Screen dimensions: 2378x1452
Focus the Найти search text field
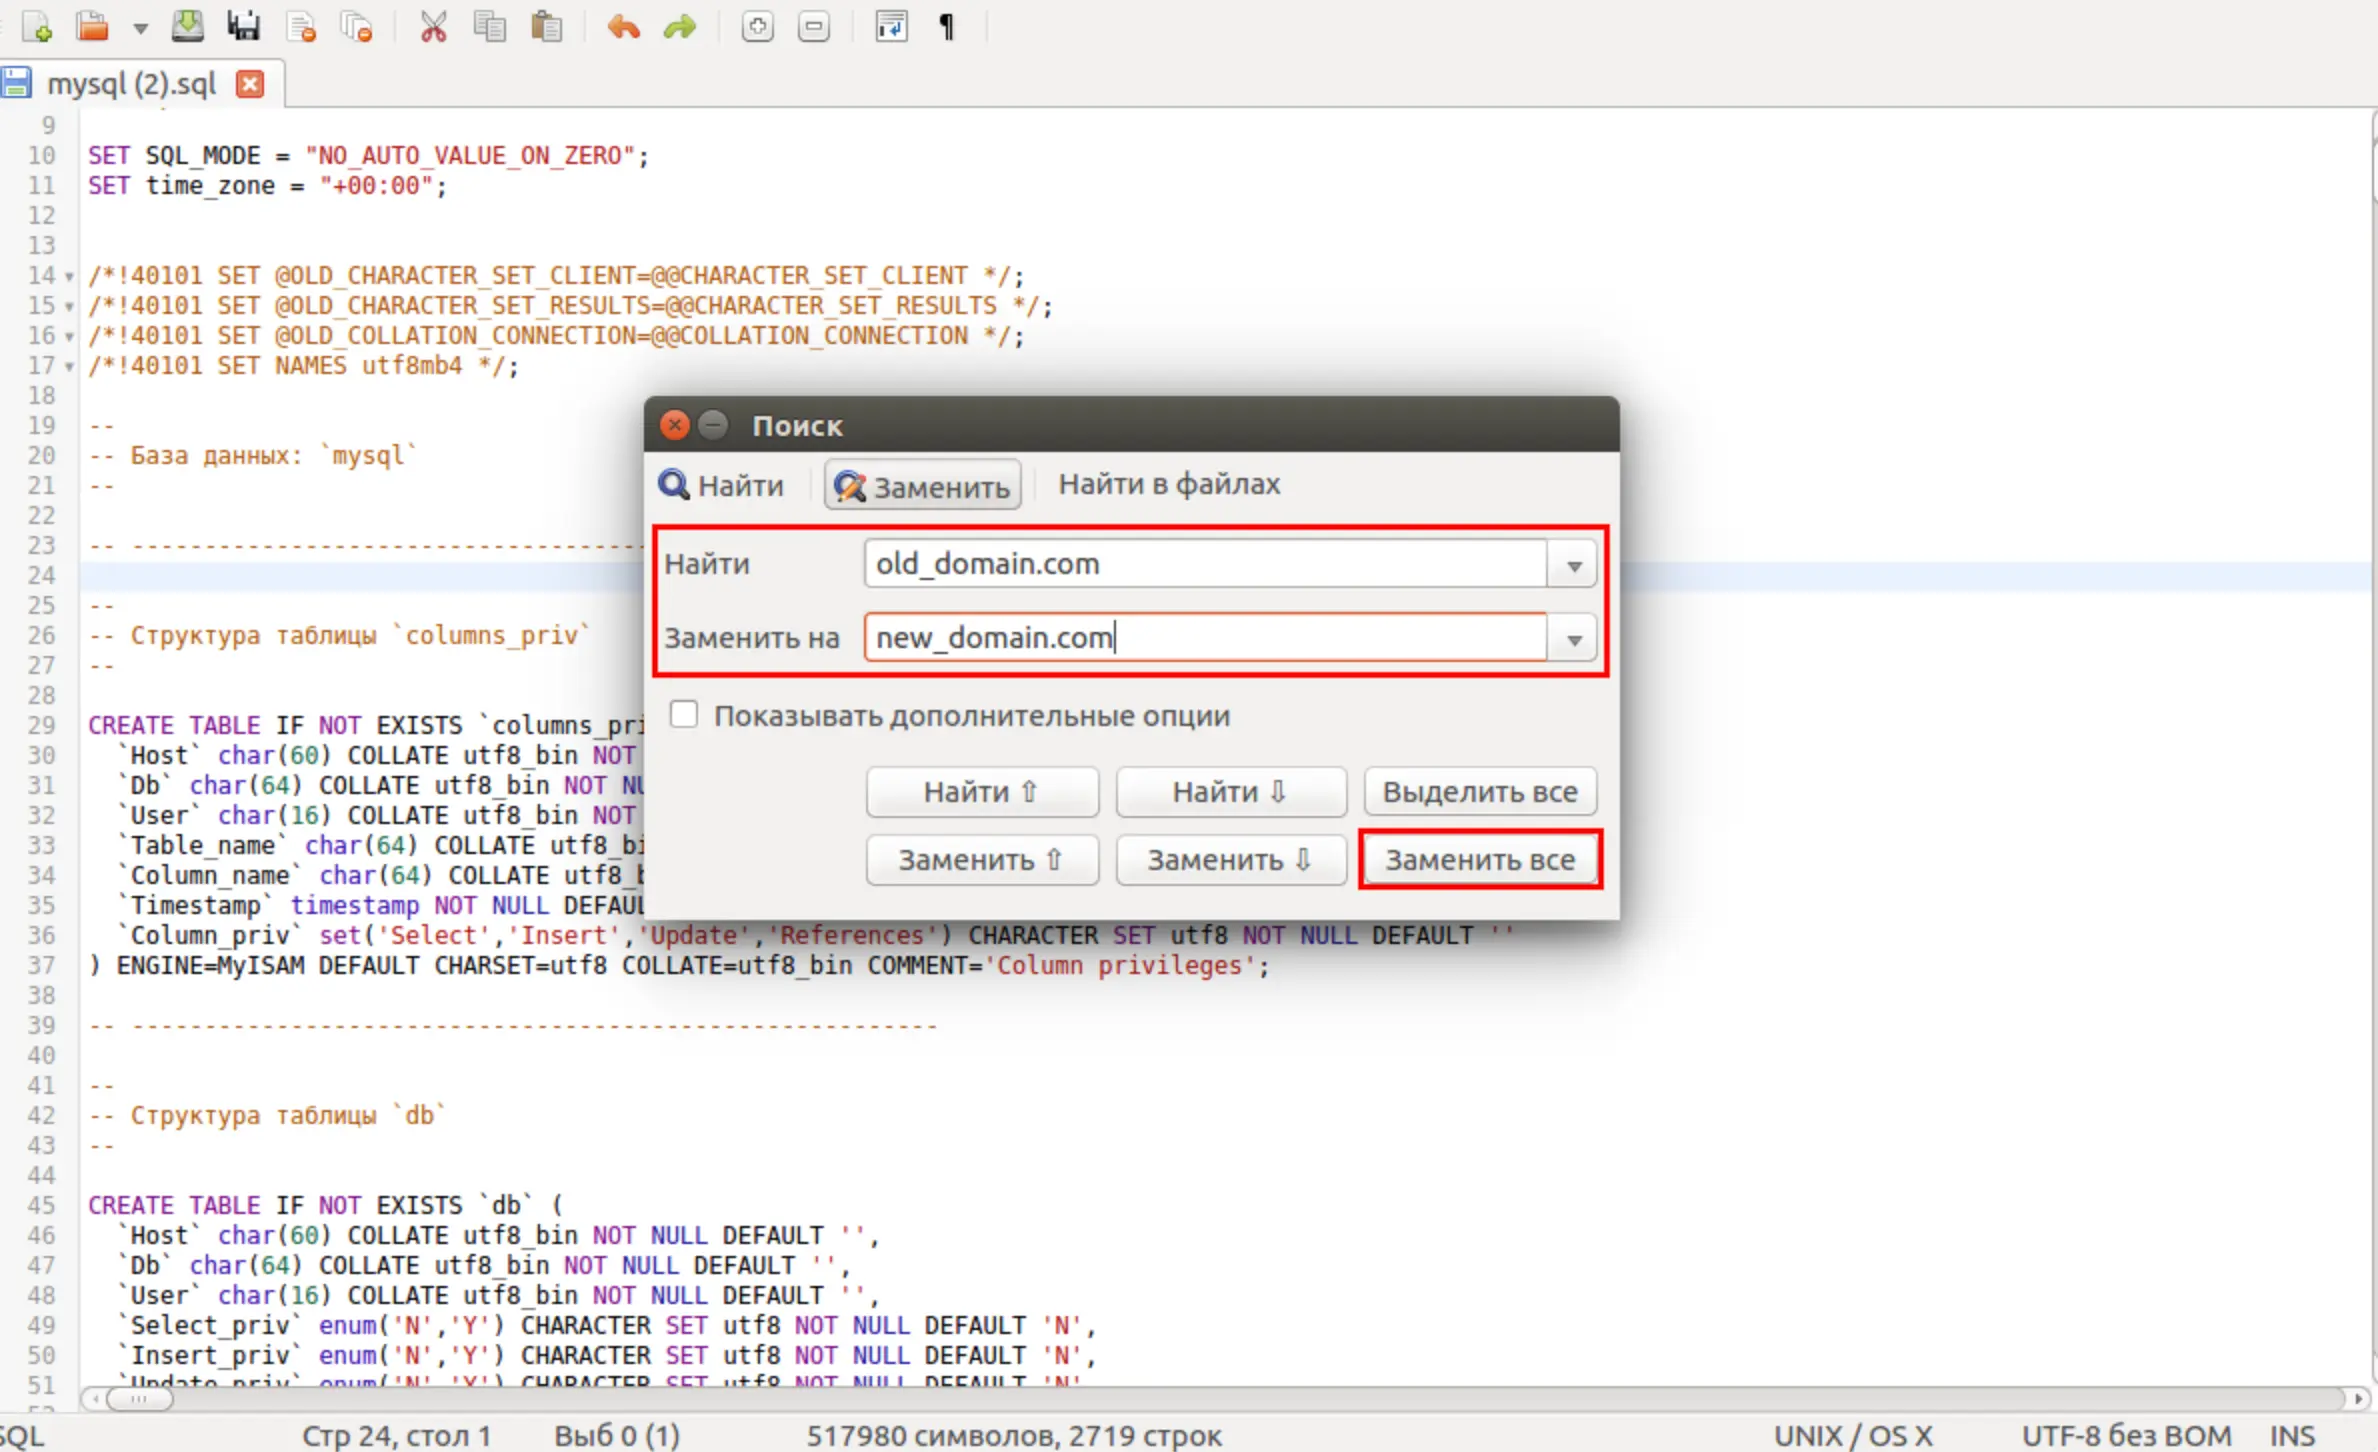[1205, 564]
